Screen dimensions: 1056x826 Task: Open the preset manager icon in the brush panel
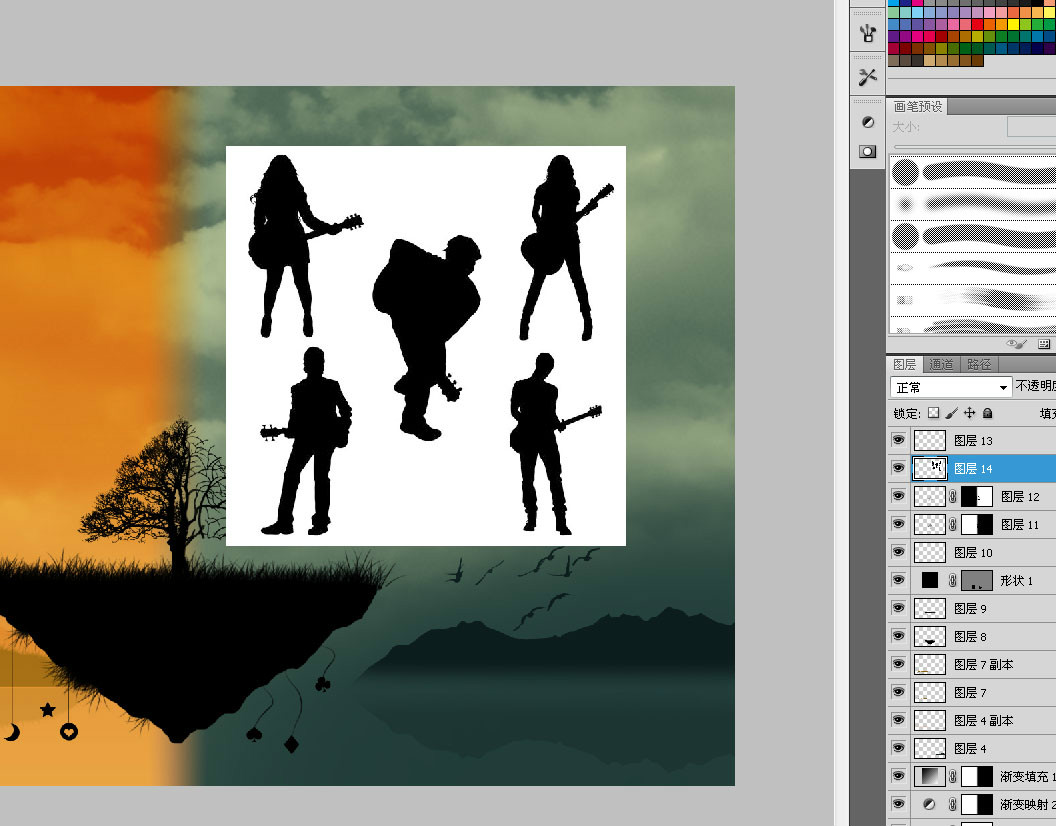click(1044, 344)
